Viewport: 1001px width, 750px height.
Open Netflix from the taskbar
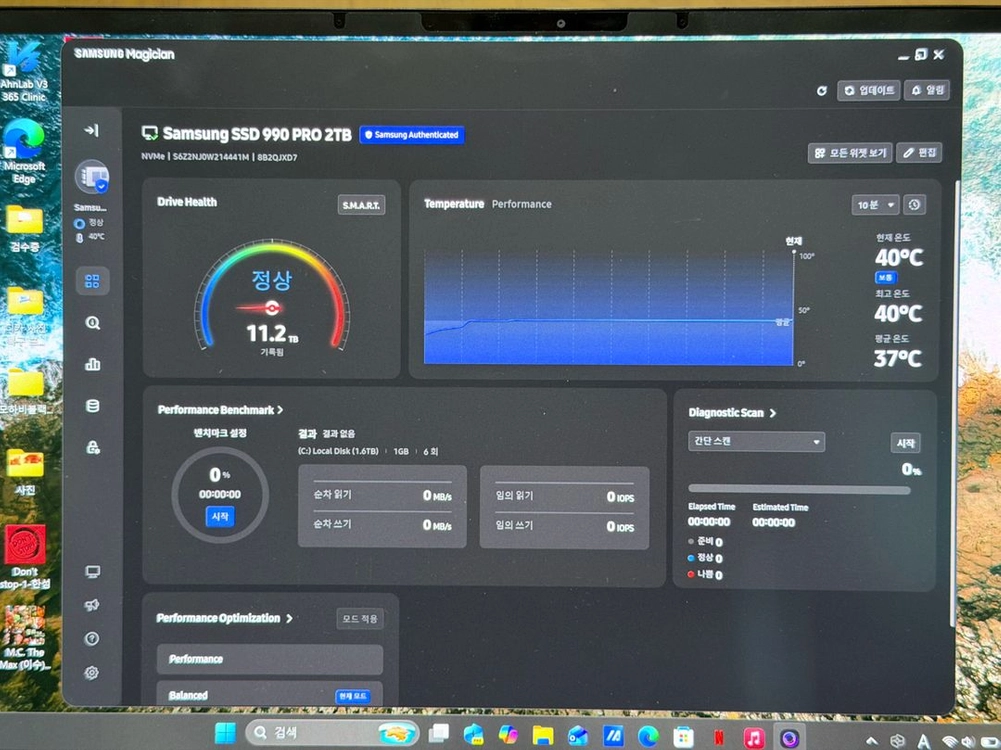(719, 738)
